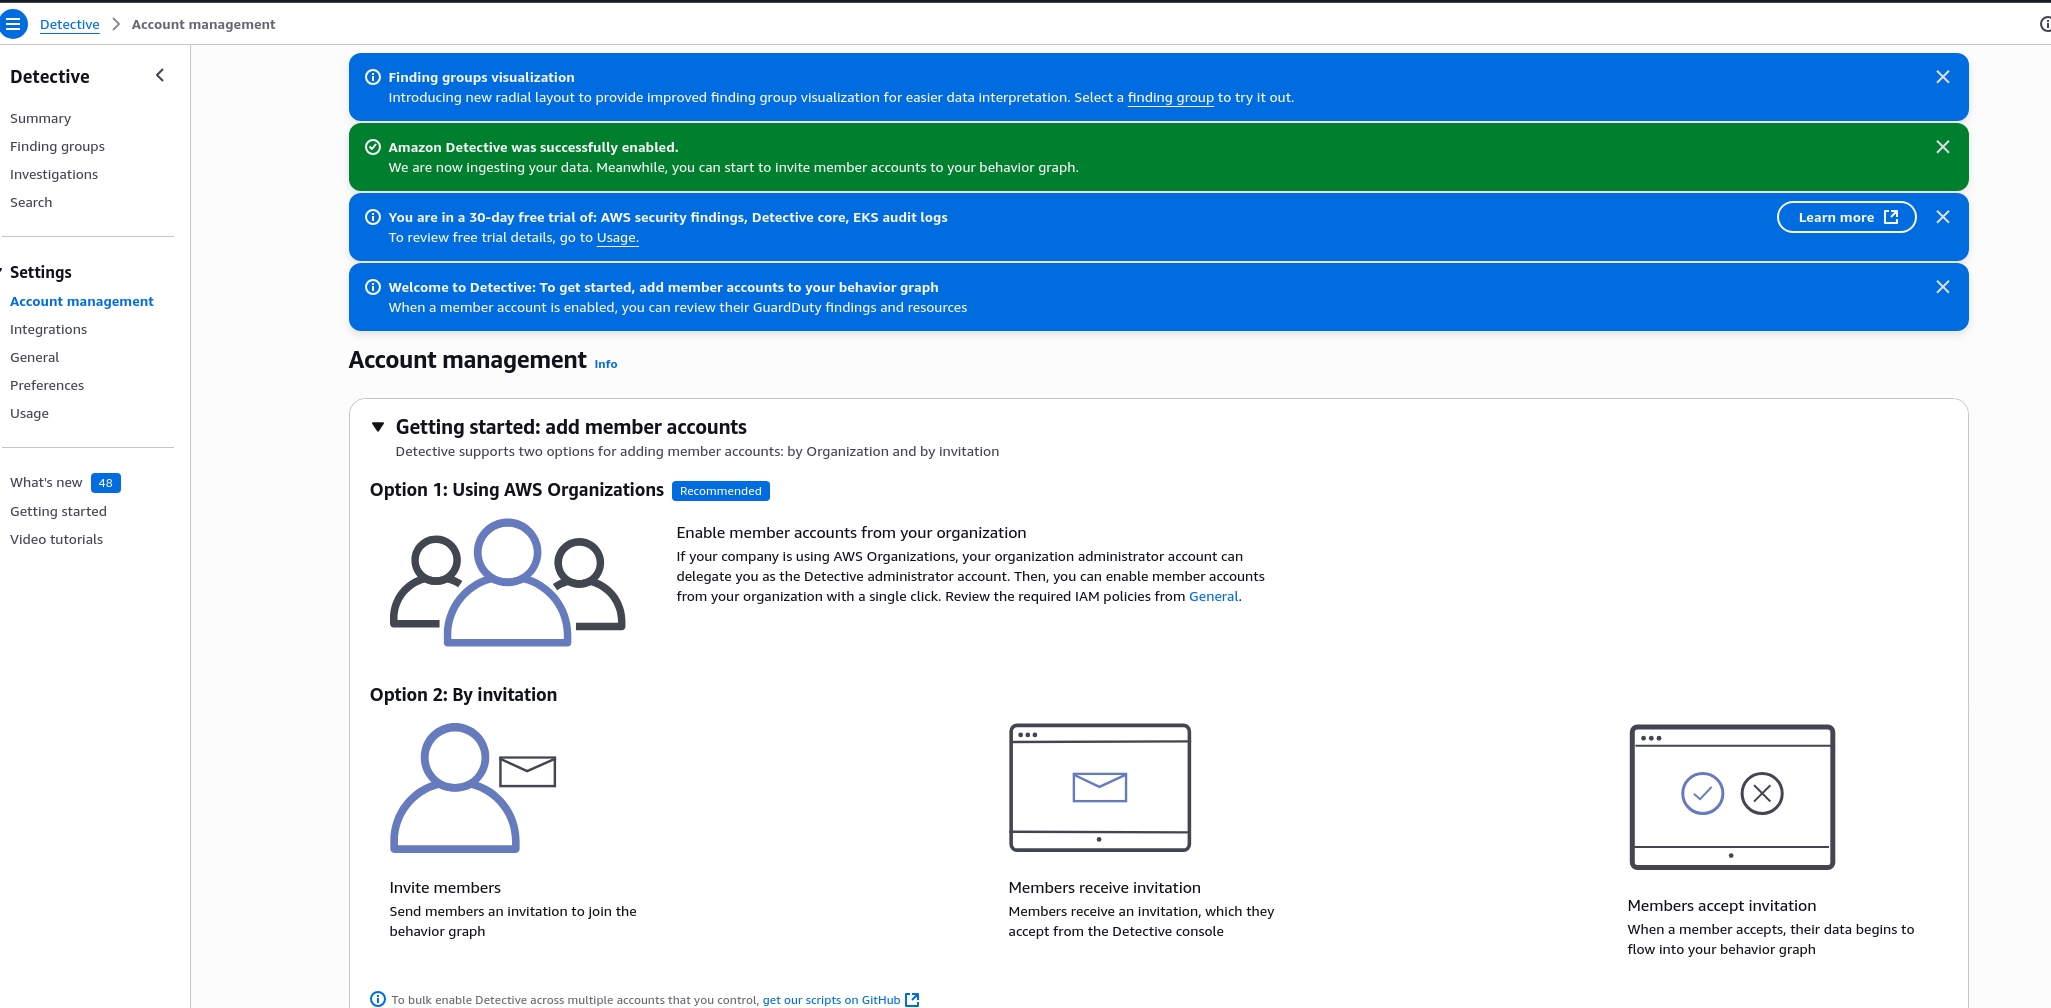The height and width of the screenshot is (1008, 2051).
Task: Open Video tutorials
Action: click(56, 539)
